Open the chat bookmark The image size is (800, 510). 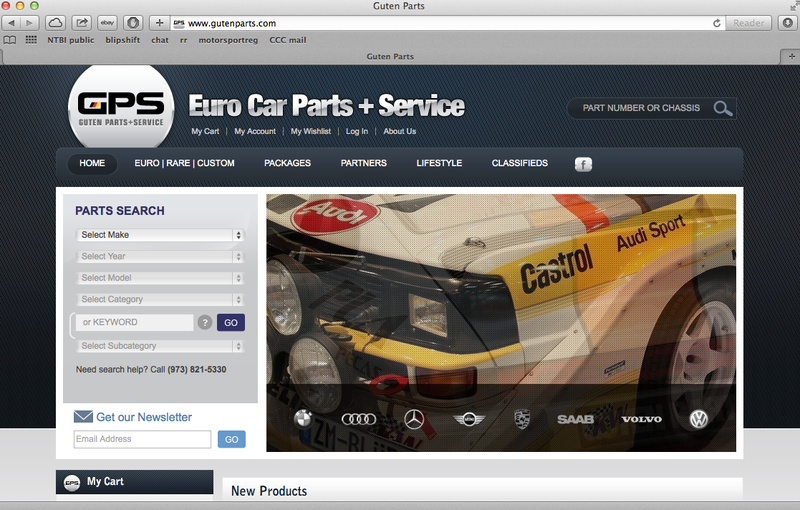(160, 40)
